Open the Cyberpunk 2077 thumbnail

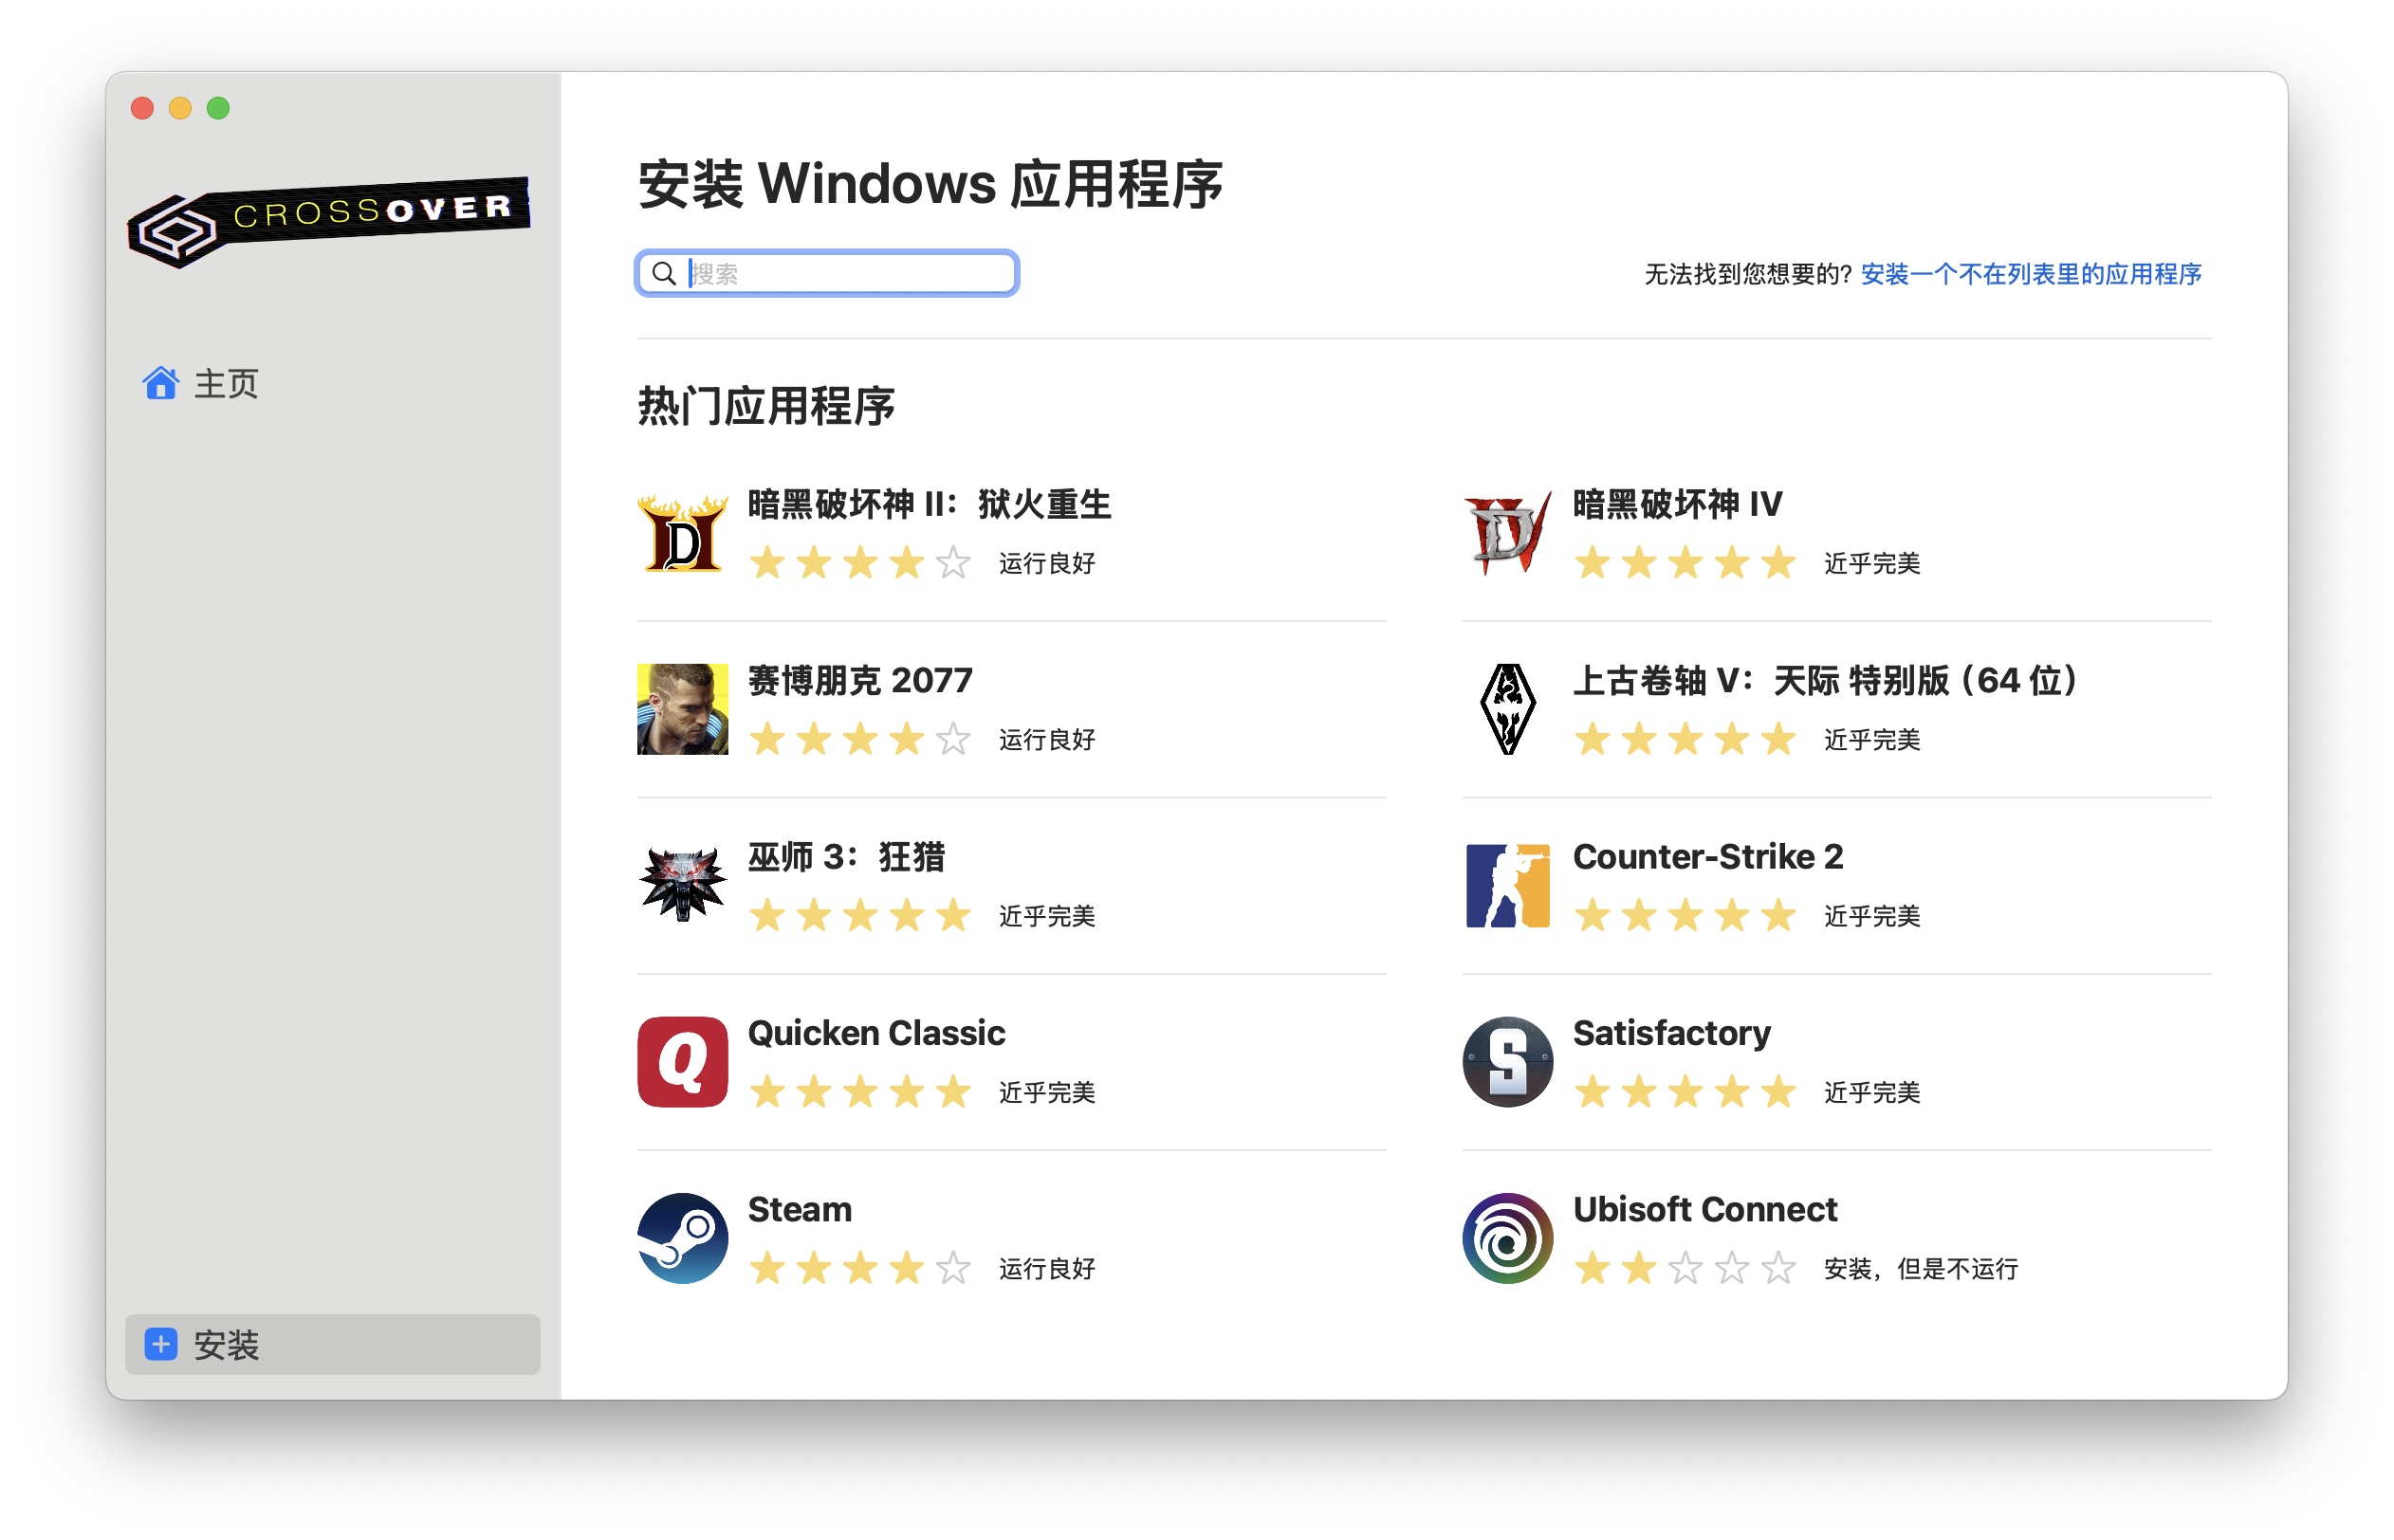click(682, 709)
